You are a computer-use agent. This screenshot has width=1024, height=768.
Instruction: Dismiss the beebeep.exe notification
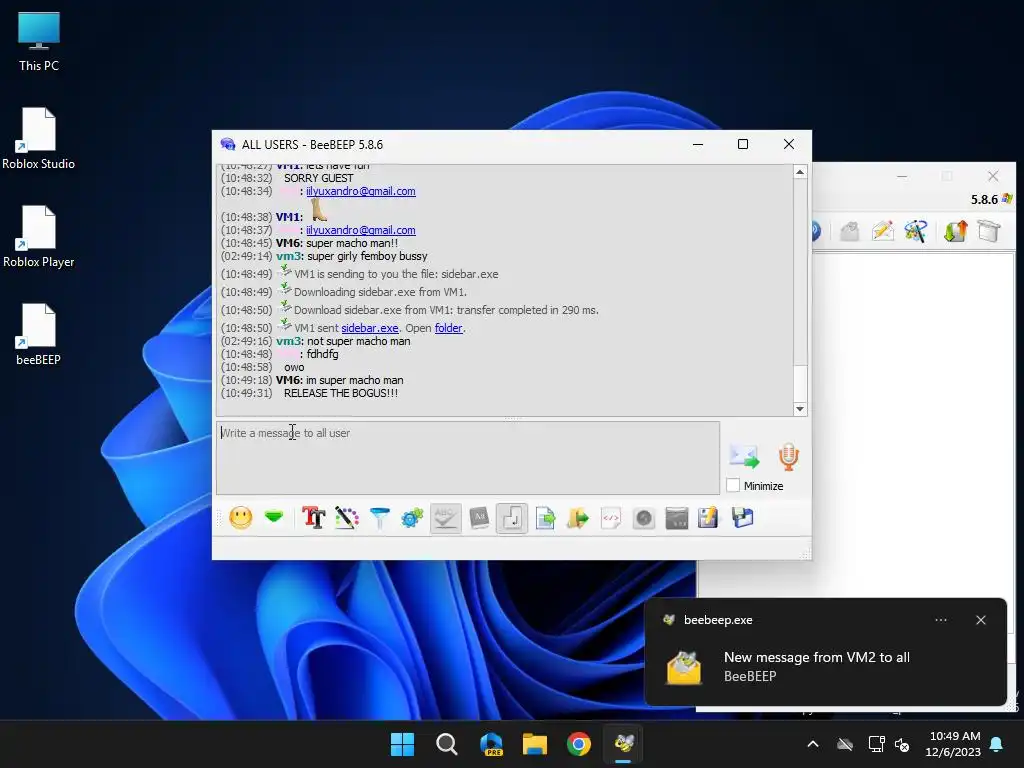(x=981, y=620)
